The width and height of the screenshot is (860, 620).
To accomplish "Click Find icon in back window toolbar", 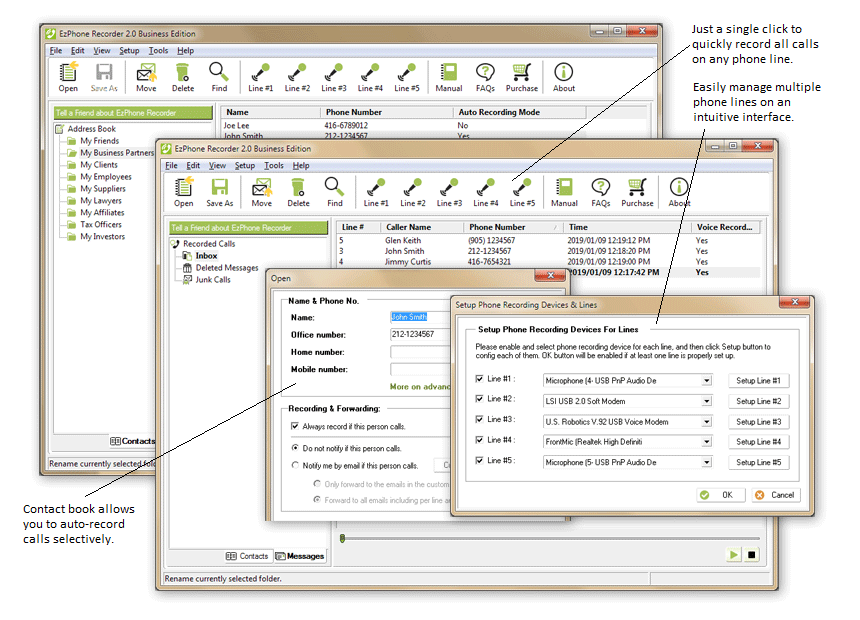I will click(x=219, y=77).
